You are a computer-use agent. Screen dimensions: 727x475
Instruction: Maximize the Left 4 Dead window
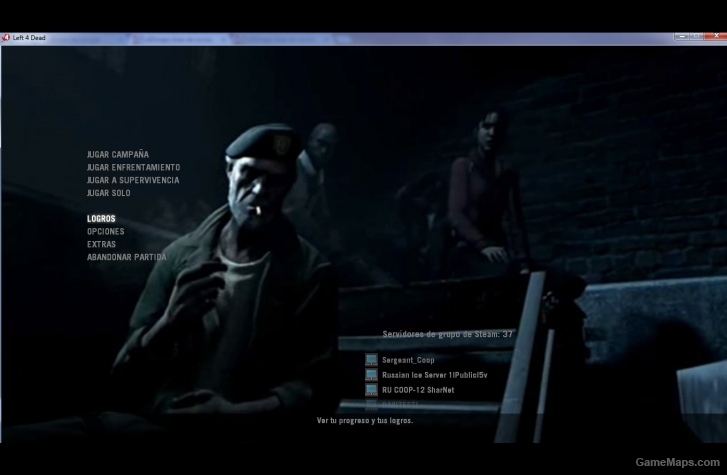click(x=696, y=36)
